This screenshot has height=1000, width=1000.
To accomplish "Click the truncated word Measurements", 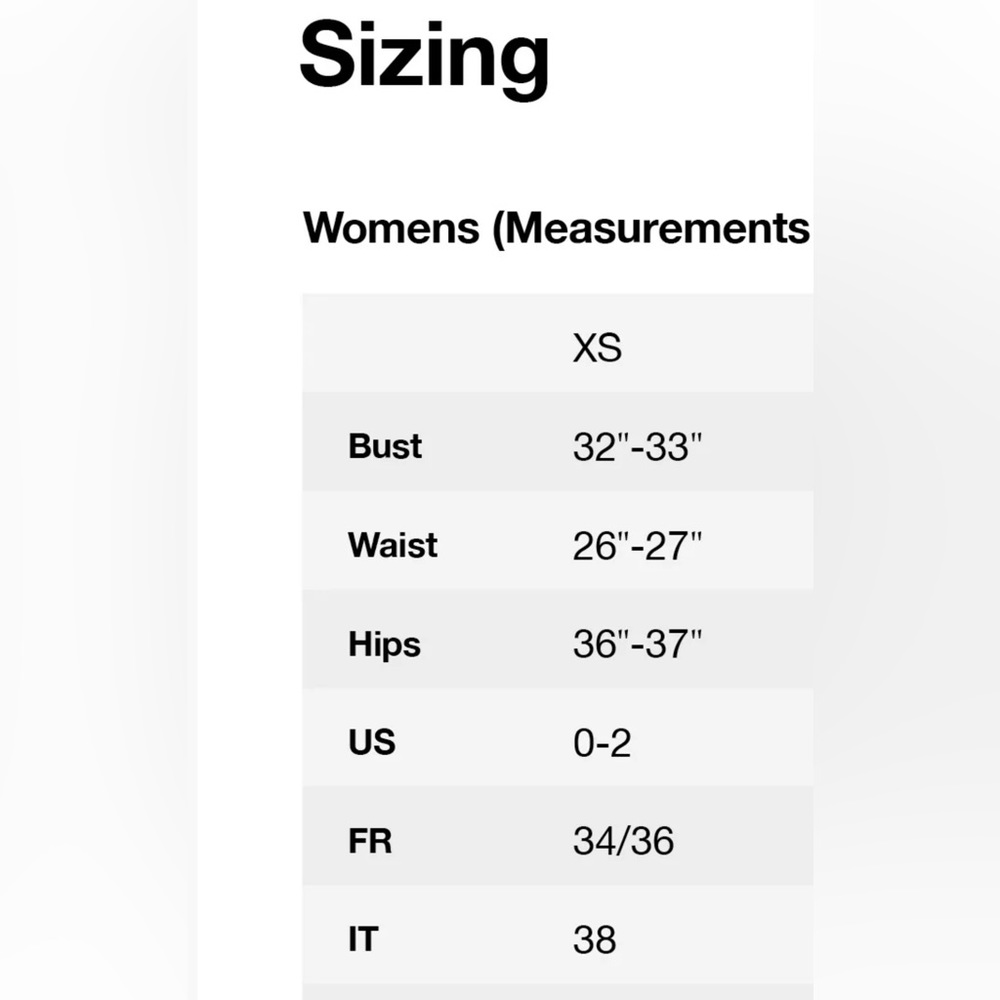I will point(659,228).
